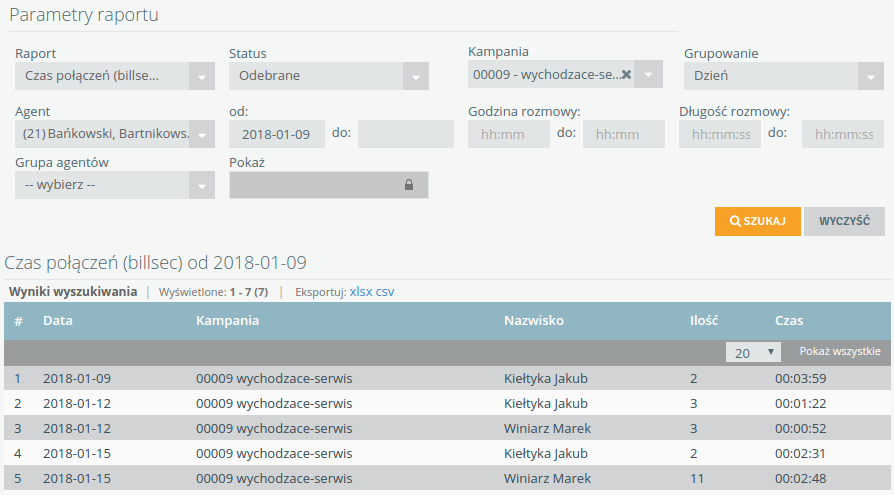Sort by the Kampania column header
Screen dimensions: 894x495
pyautogui.click(x=227, y=320)
